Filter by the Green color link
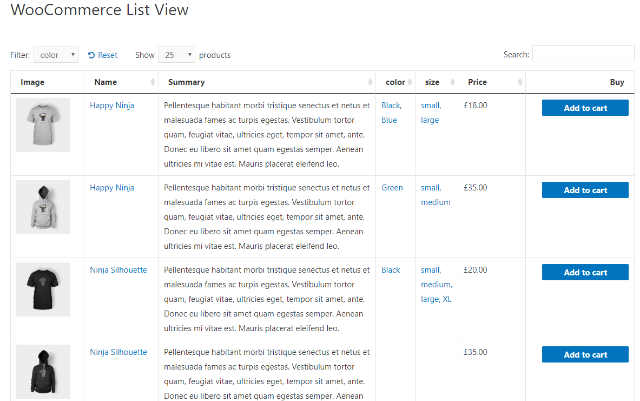This screenshot has width=640, height=401. (392, 187)
